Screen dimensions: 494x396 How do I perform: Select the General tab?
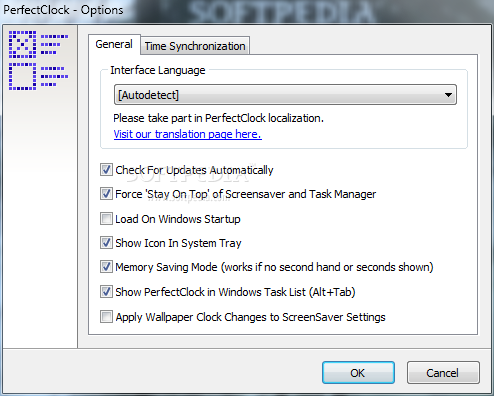pyautogui.click(x=114, y=44)
